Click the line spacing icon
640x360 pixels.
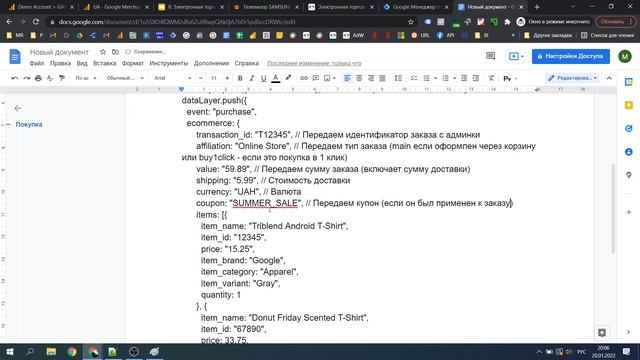pyautogui.click(x=398, y=78)
